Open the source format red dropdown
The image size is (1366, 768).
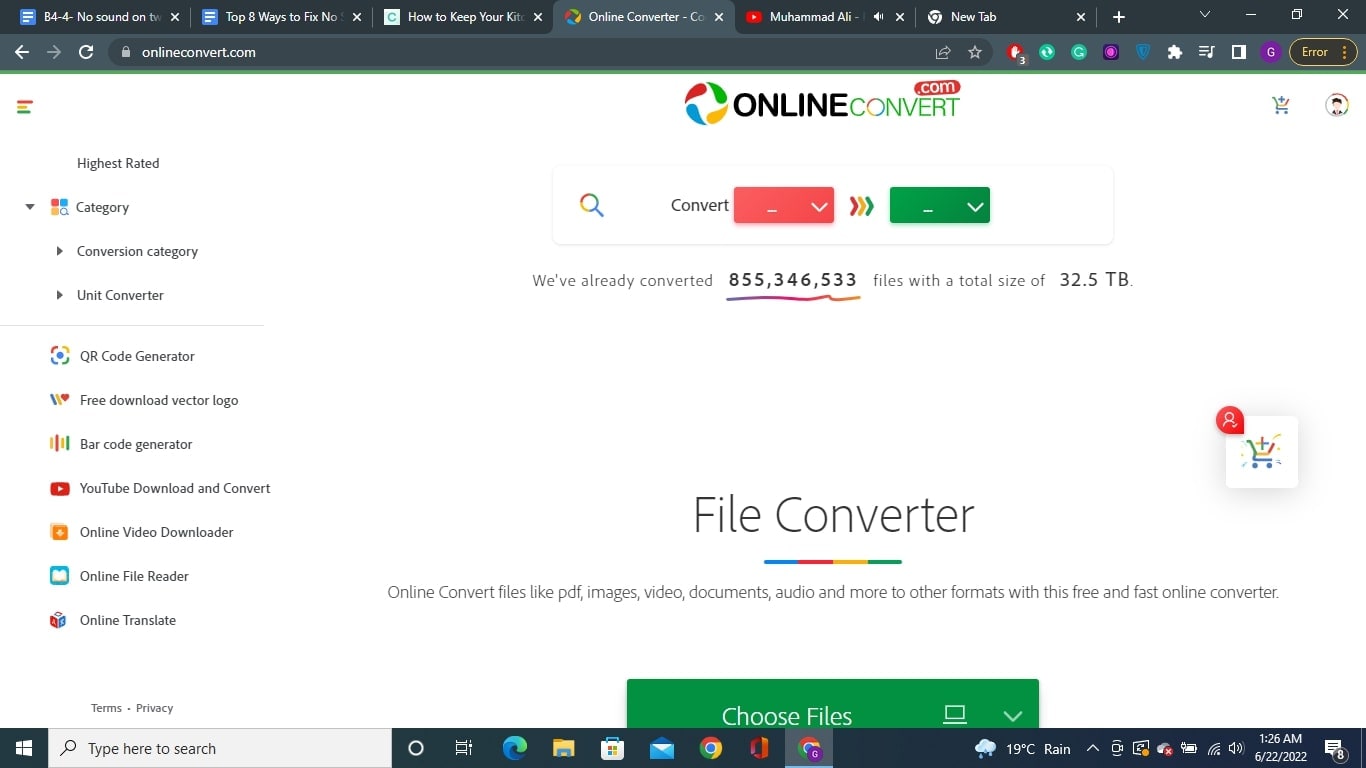pyautogui.click(x=784, y=205)
